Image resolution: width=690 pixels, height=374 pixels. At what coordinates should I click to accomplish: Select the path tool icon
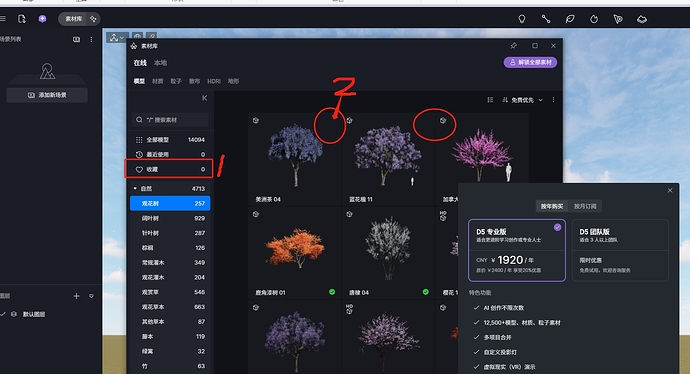(546, 19)
